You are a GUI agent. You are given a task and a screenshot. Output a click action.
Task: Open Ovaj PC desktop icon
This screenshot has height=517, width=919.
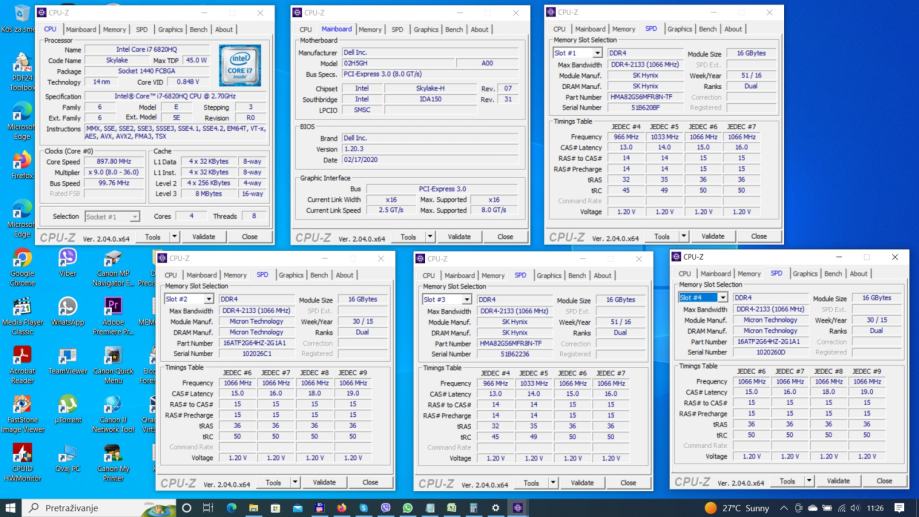(67, 458)
